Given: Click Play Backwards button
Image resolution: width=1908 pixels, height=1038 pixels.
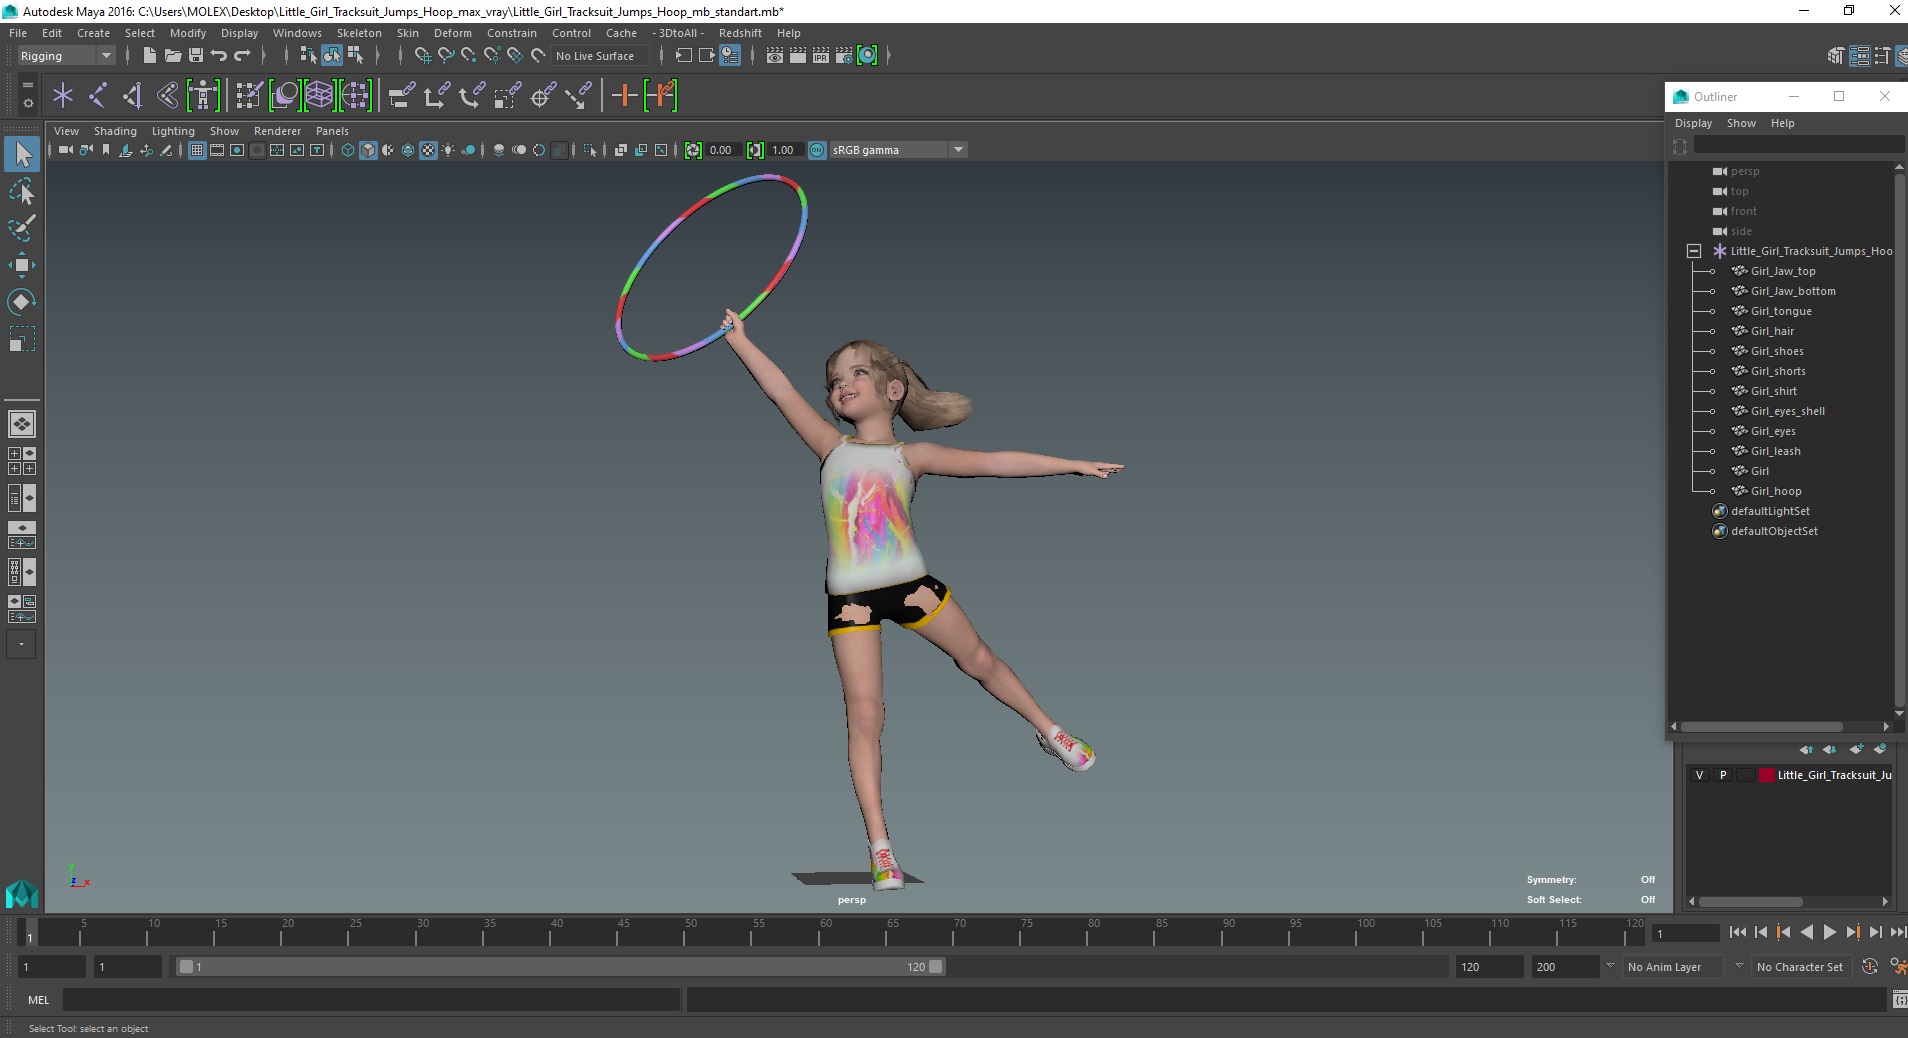Looking at the screenshot, I should 1806,932.
